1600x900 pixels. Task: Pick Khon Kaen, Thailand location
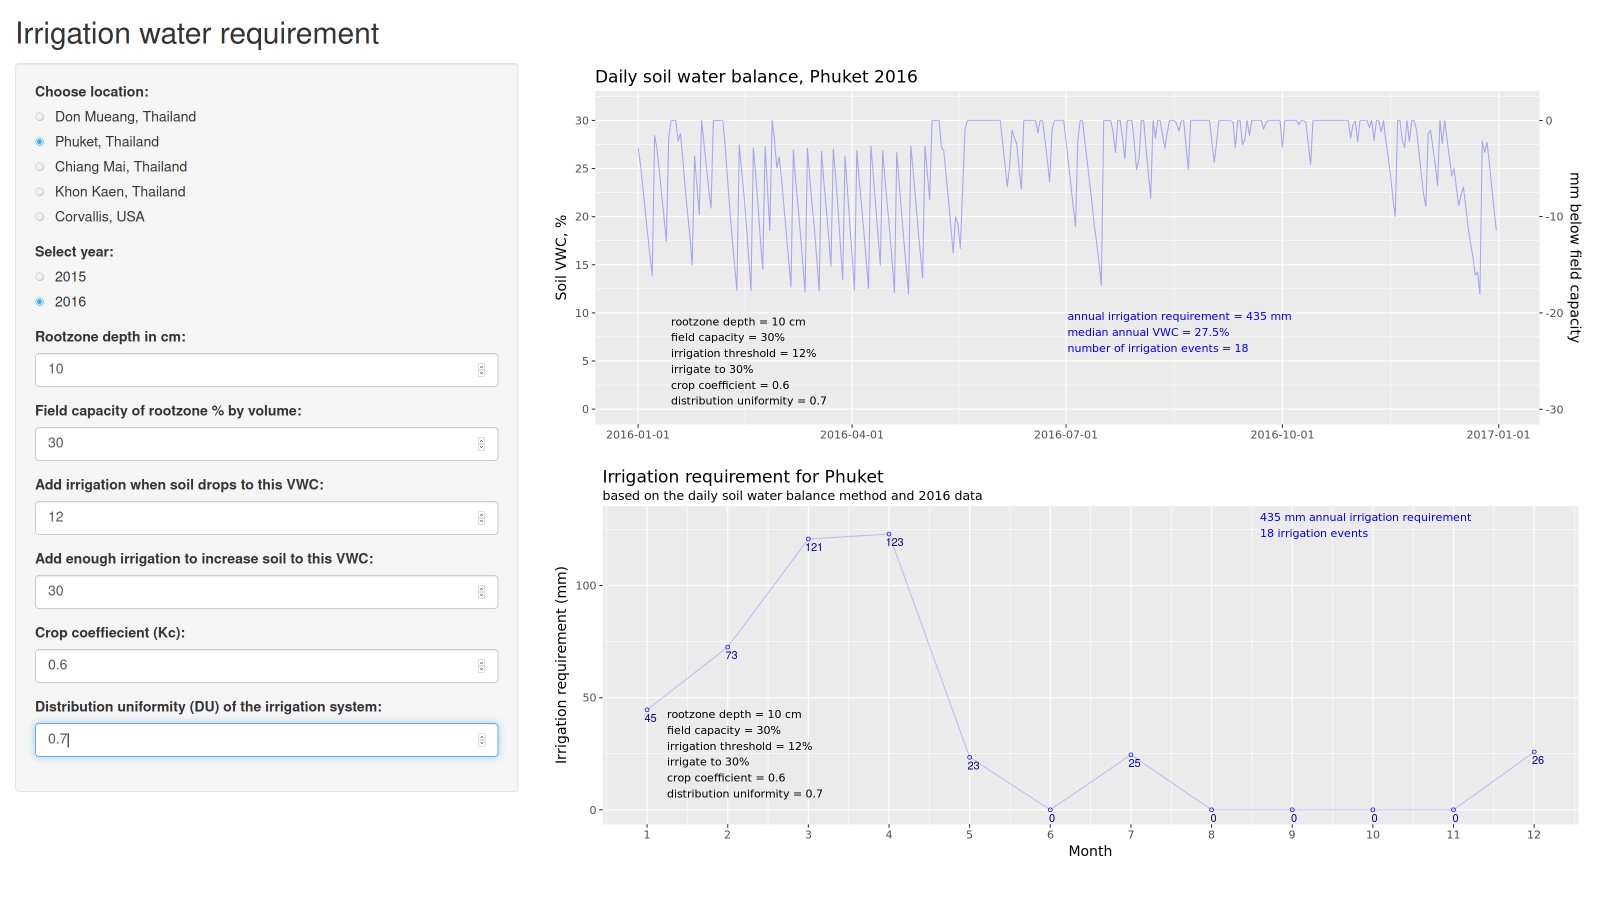click(40, 192)
